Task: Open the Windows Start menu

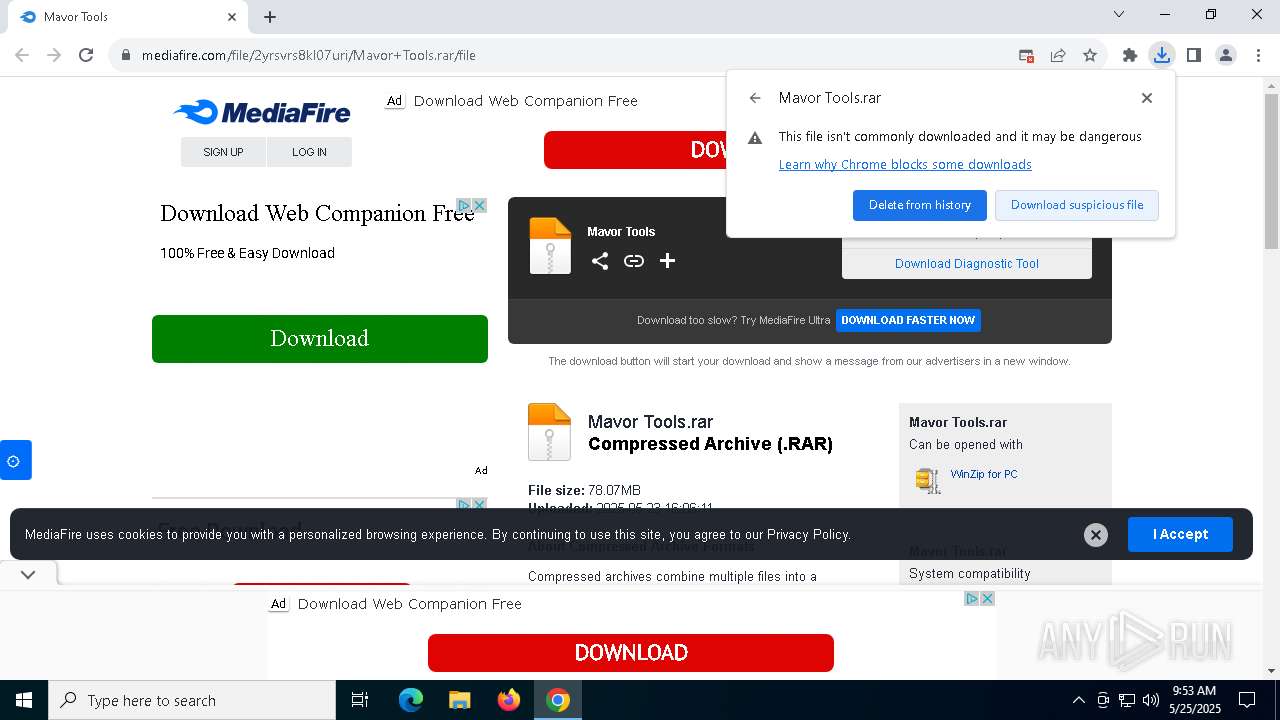Action: point(24,700)
